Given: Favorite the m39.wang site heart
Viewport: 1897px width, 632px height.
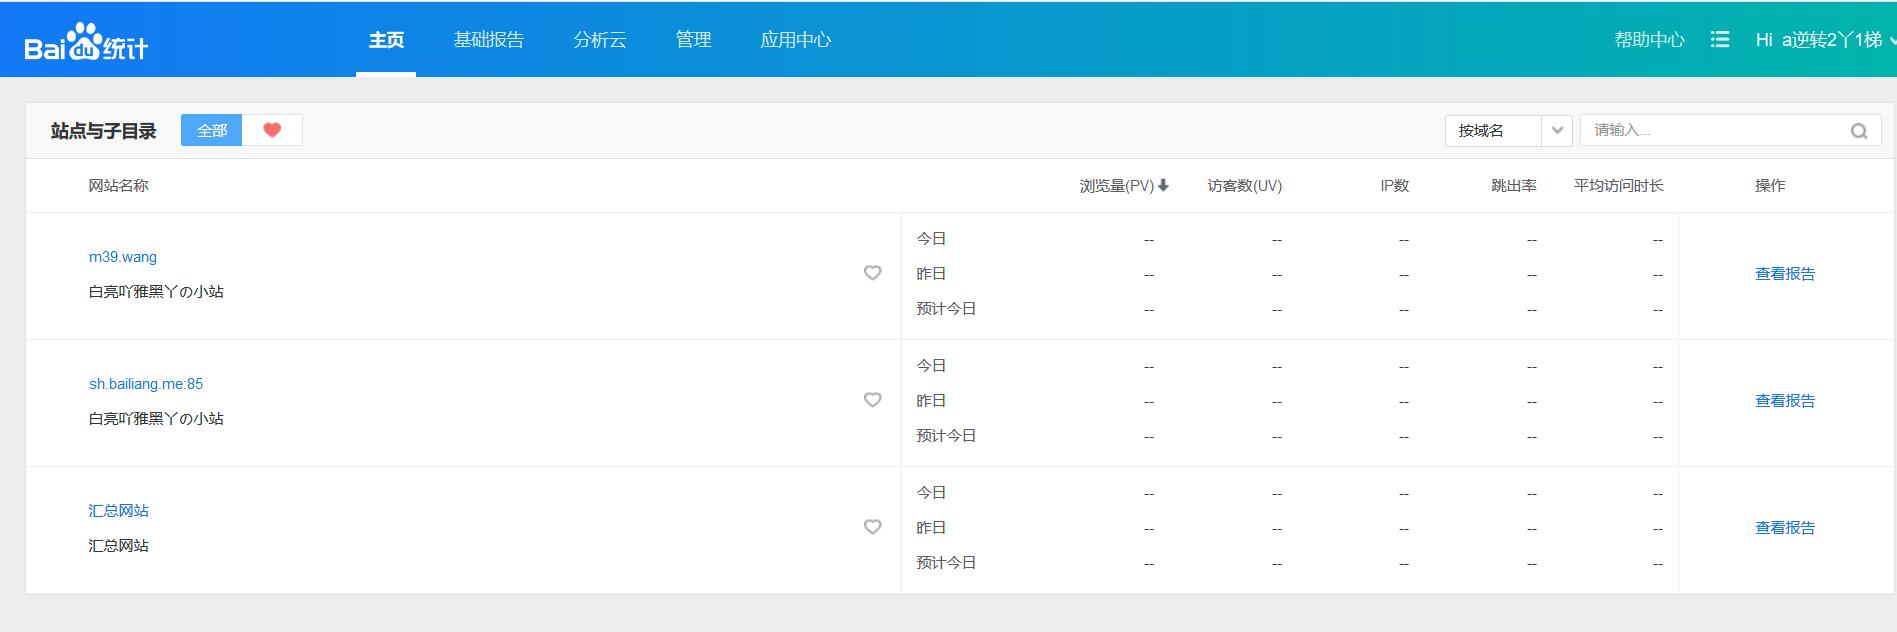Looking at the screenshot, I should (873, 273).
